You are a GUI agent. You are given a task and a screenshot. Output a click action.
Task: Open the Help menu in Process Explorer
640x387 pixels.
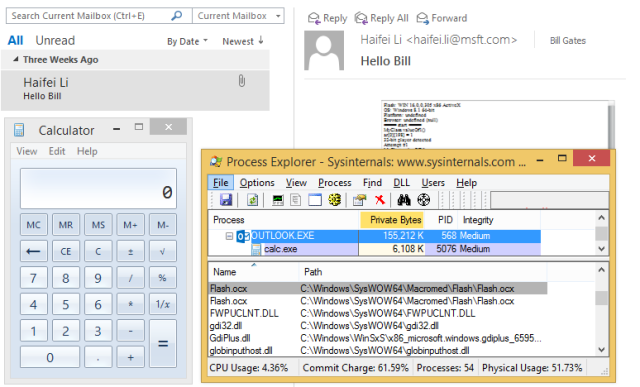467,182
